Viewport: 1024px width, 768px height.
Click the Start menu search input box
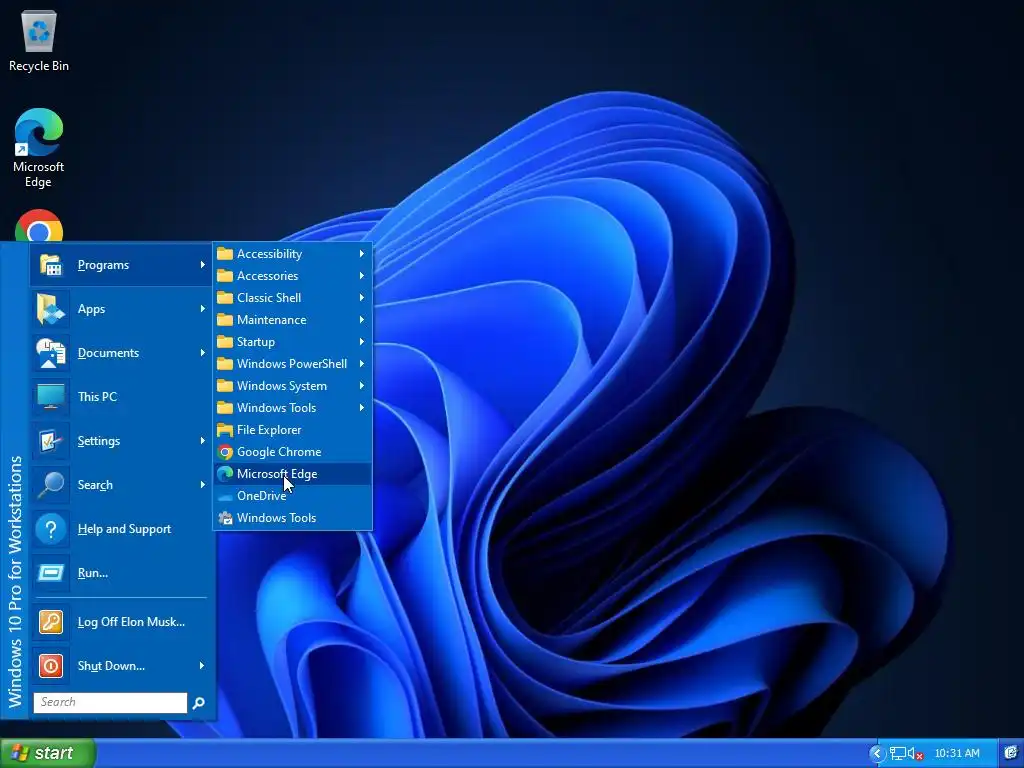tap(110, 703)
